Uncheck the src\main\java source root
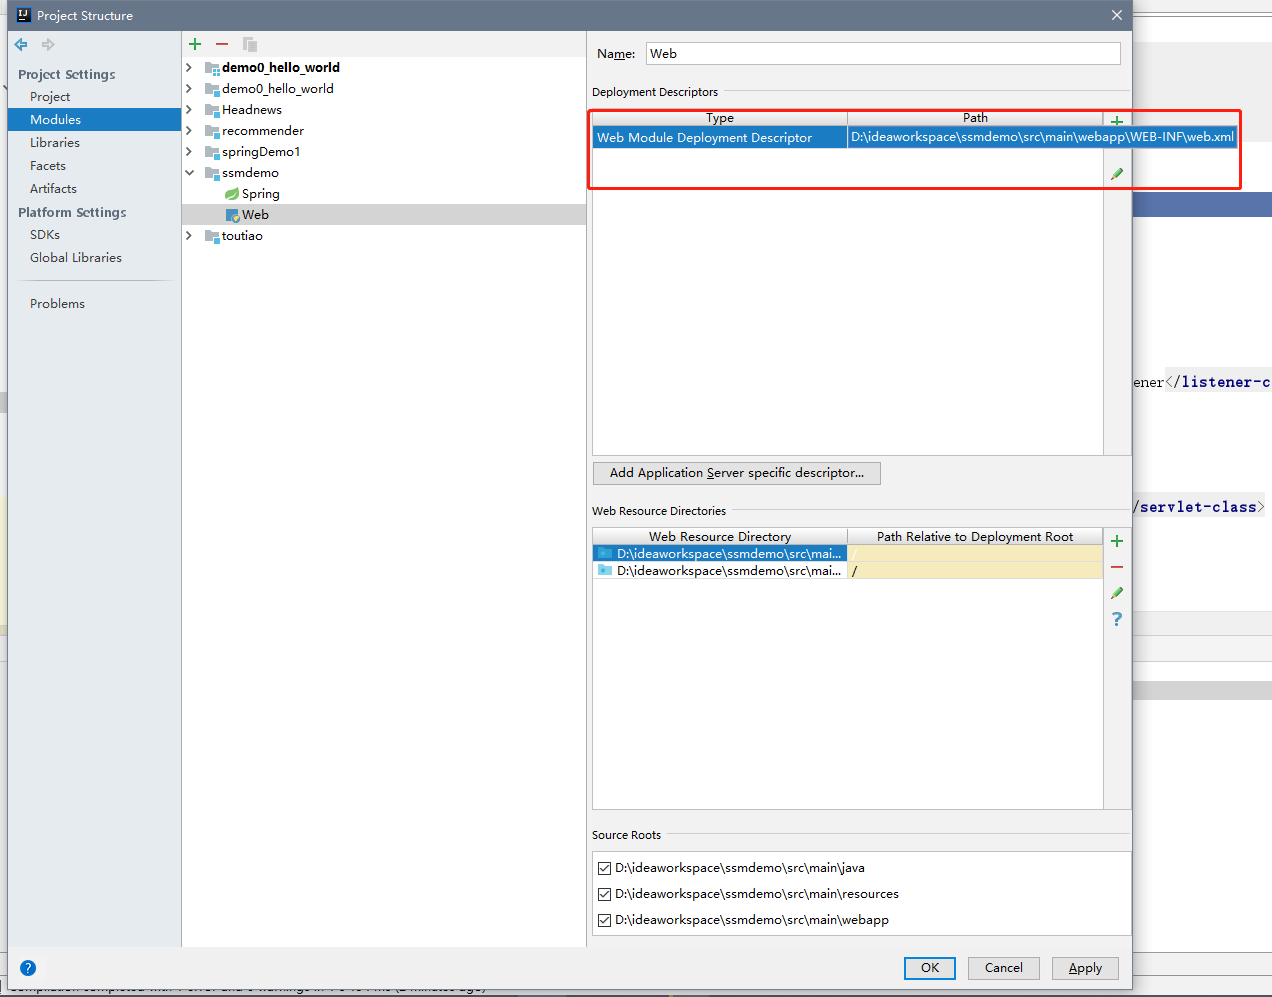Image resolution: width=1272 pixels, height=997 pixels. coord(604,868)
